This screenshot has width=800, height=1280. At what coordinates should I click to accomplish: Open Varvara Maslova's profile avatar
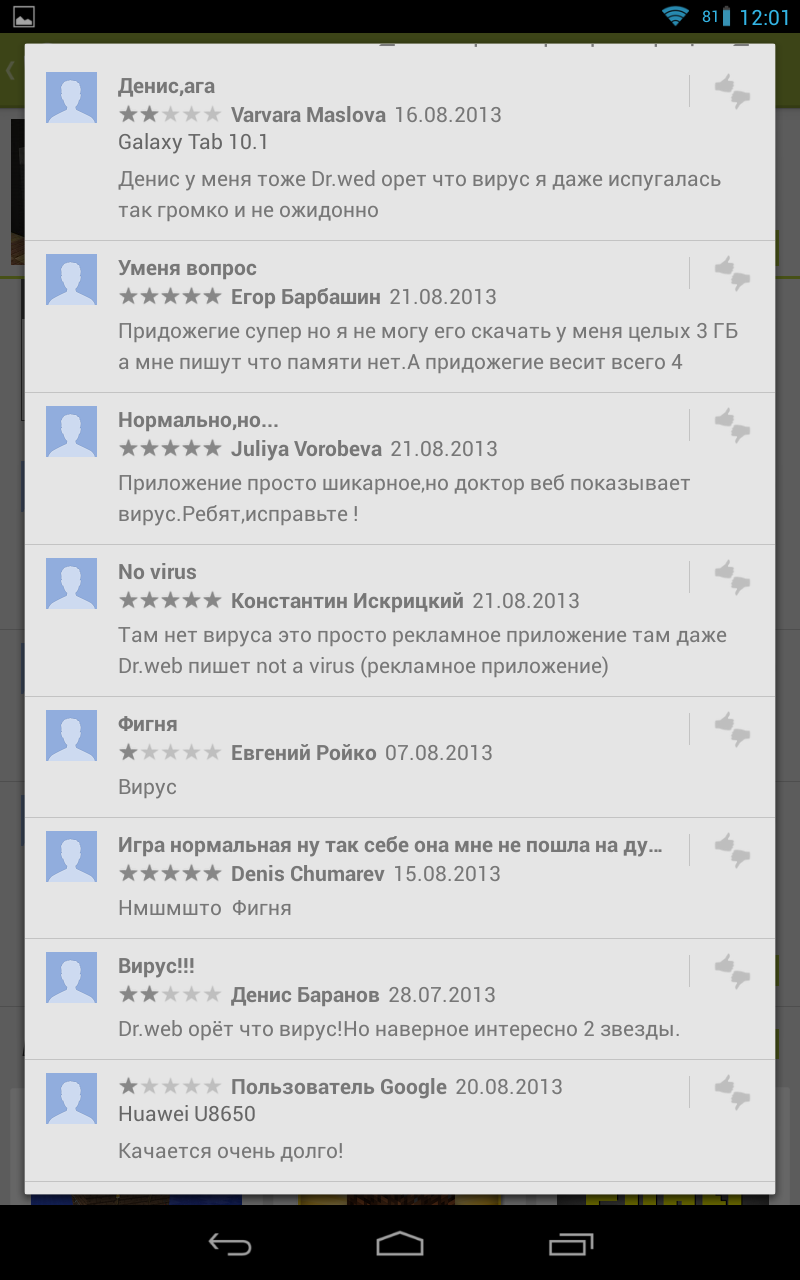point(72,97)
